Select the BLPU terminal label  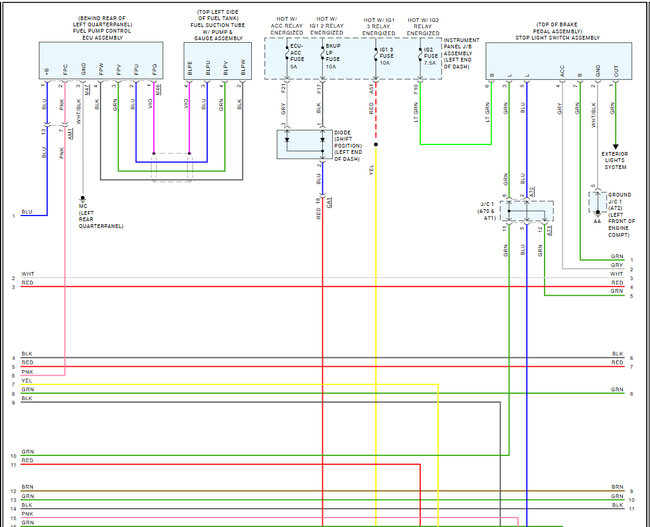[208, 69]
